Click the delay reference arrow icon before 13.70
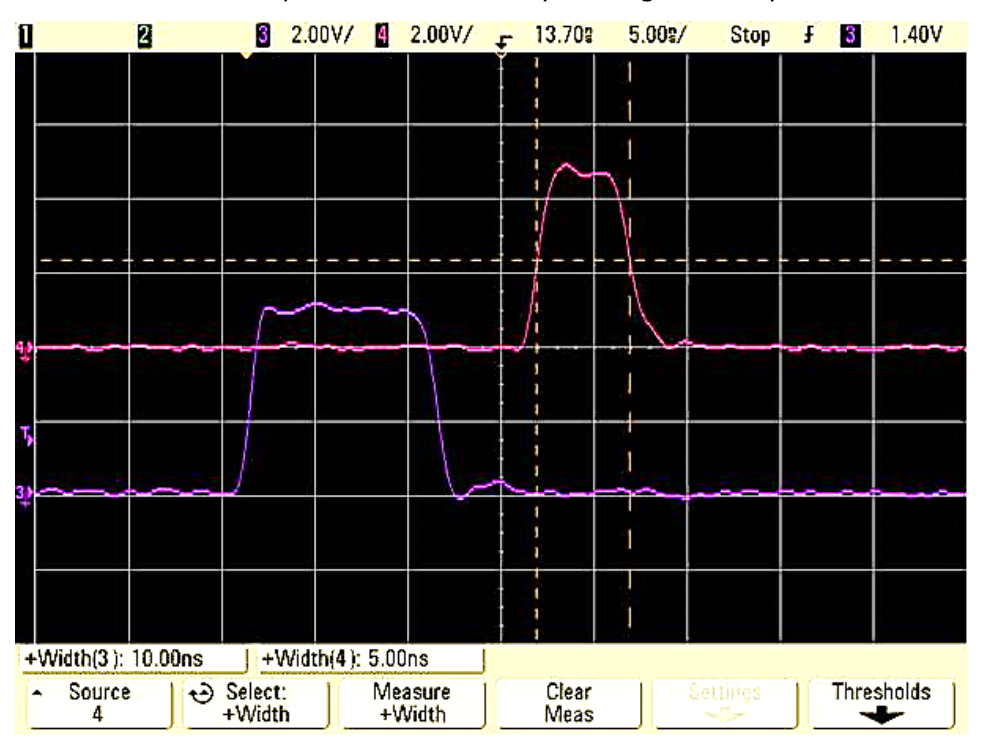The image size is (990, 750). pos(503,42)
